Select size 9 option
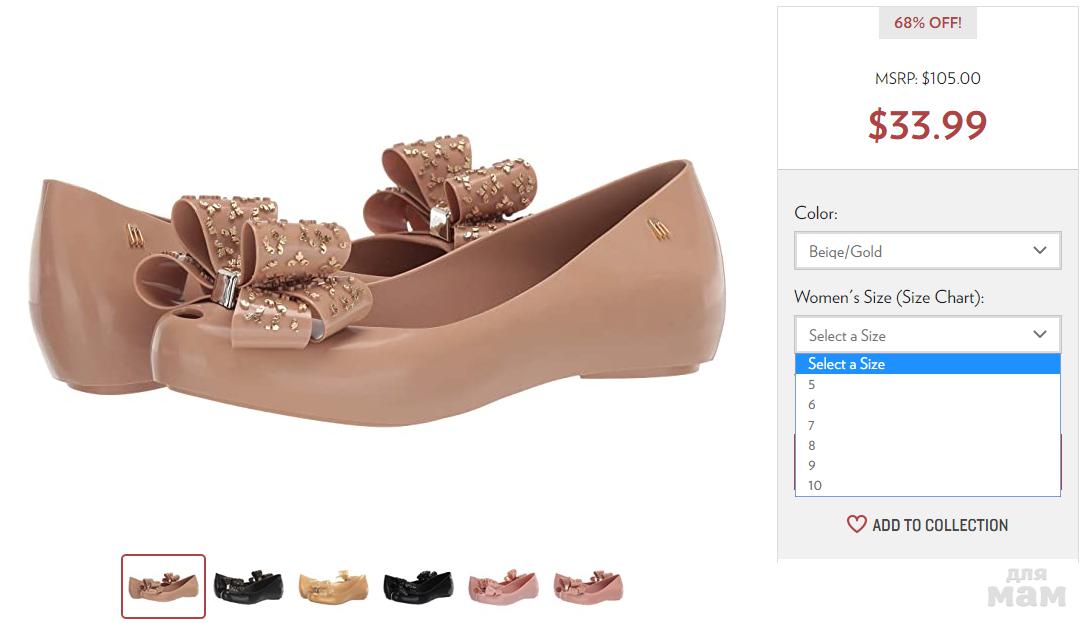This screenshot has height=623, width=1083. tap(812, 465)
